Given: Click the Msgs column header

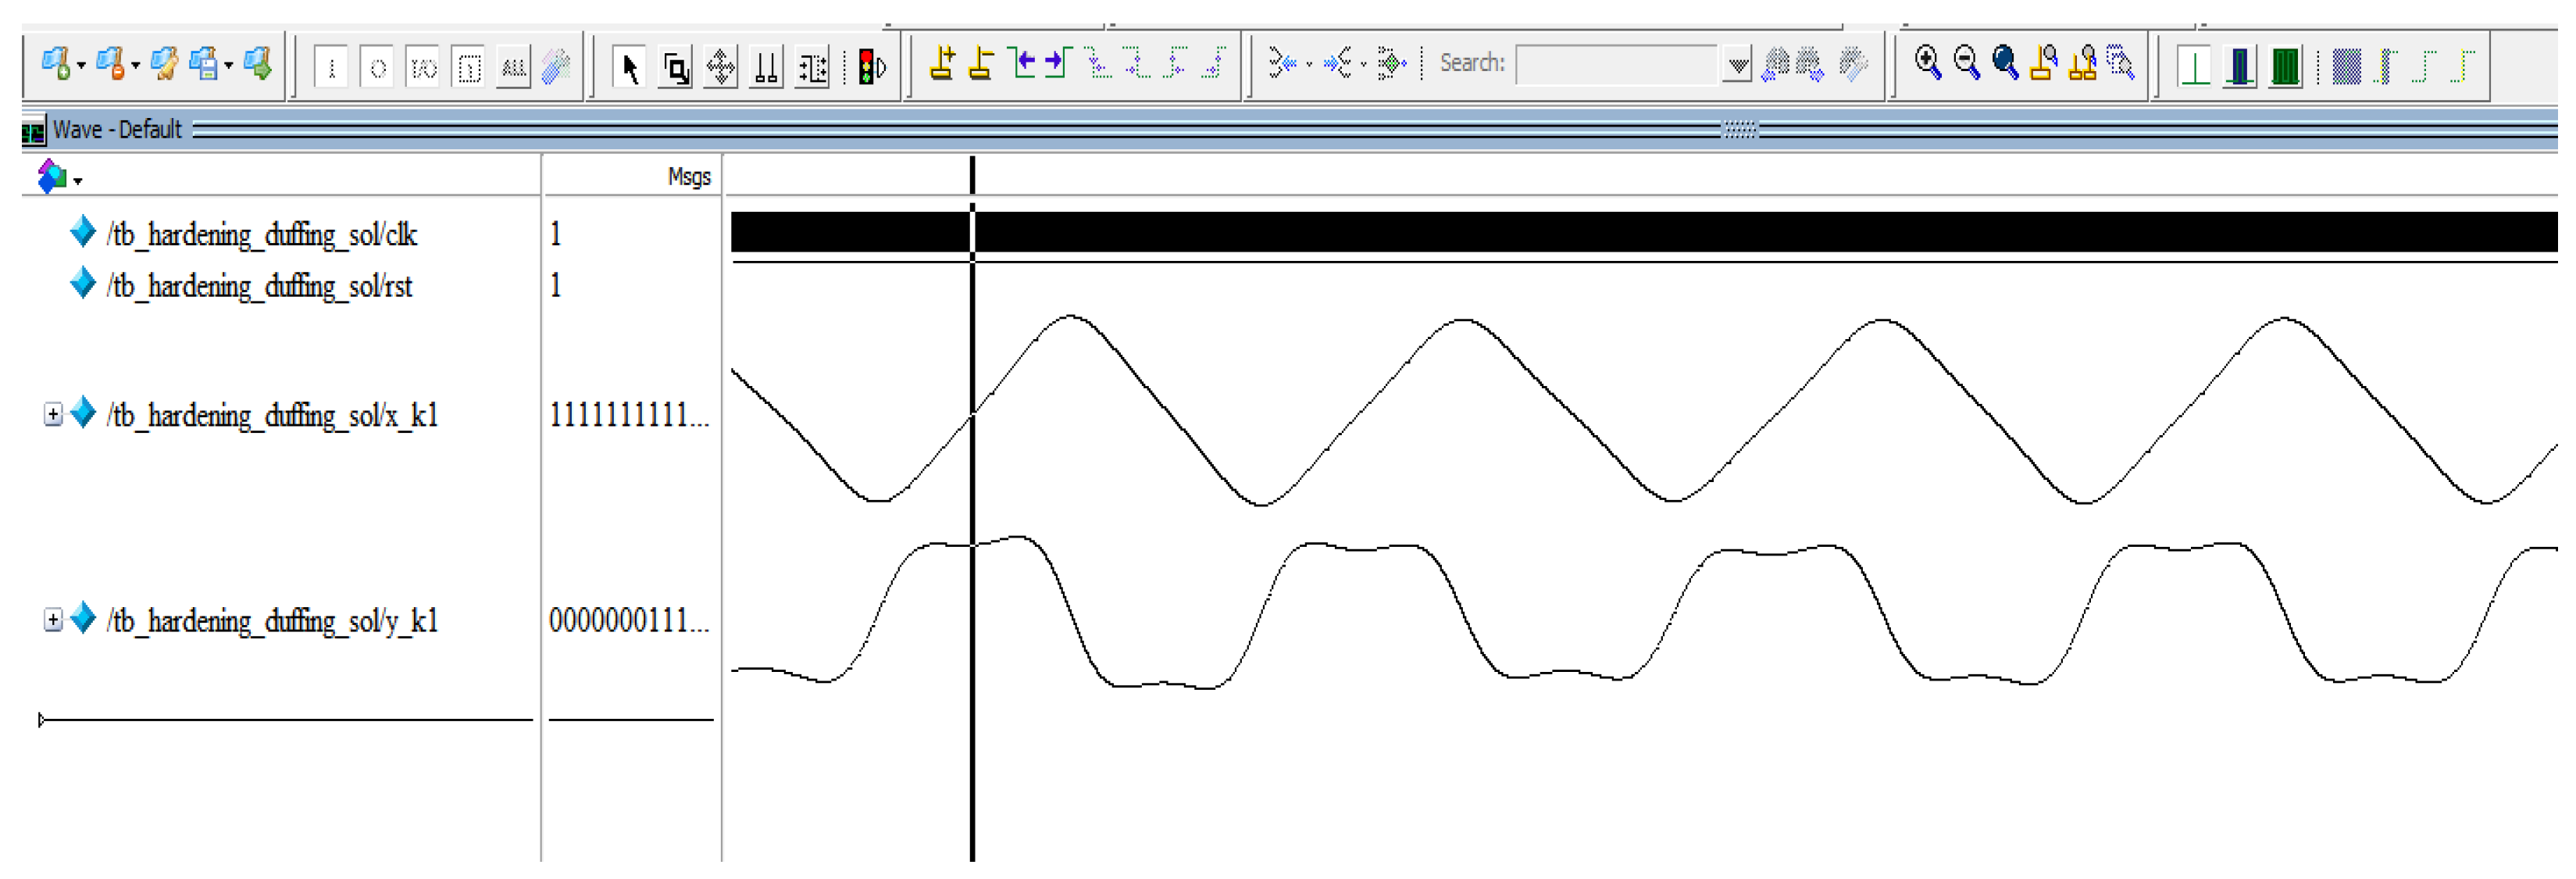Looking at the screenshot, I should point(688,177).
